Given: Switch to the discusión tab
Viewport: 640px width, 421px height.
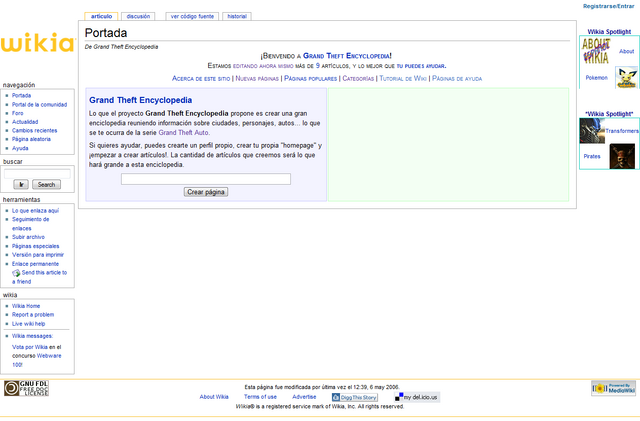Looking at the screenshot, I should point(138,16).
